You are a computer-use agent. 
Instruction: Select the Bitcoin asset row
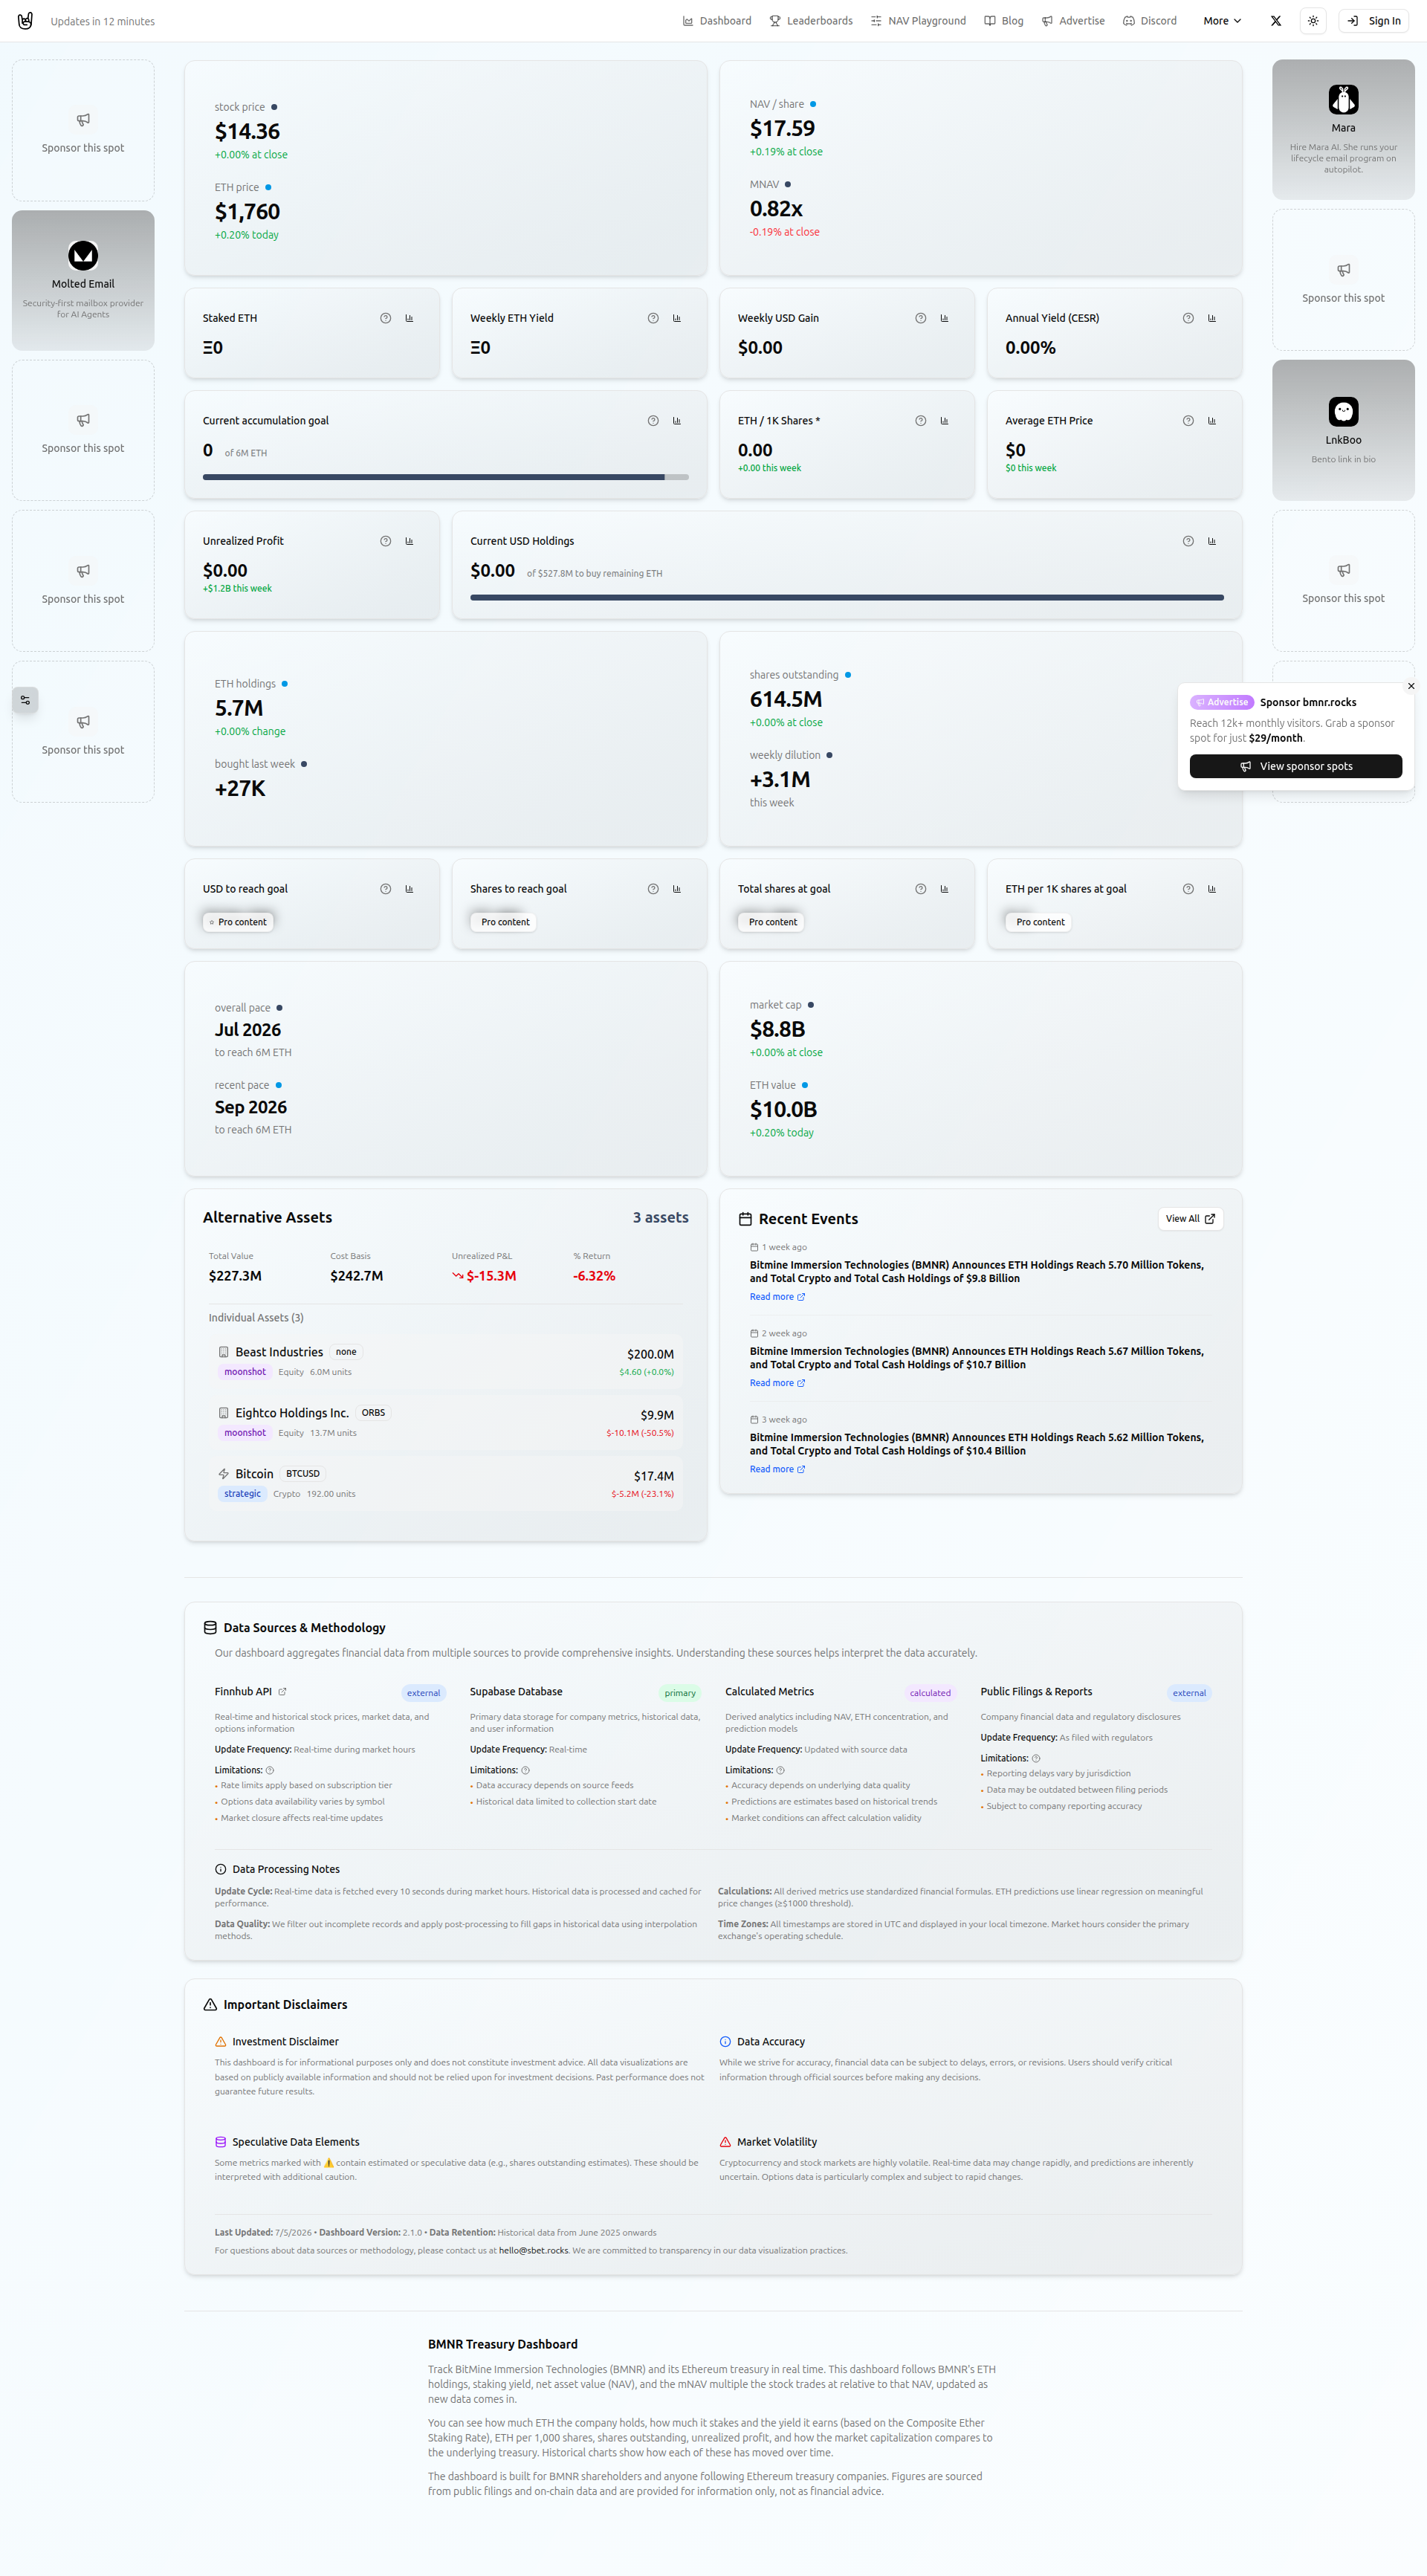point(446,1483)
